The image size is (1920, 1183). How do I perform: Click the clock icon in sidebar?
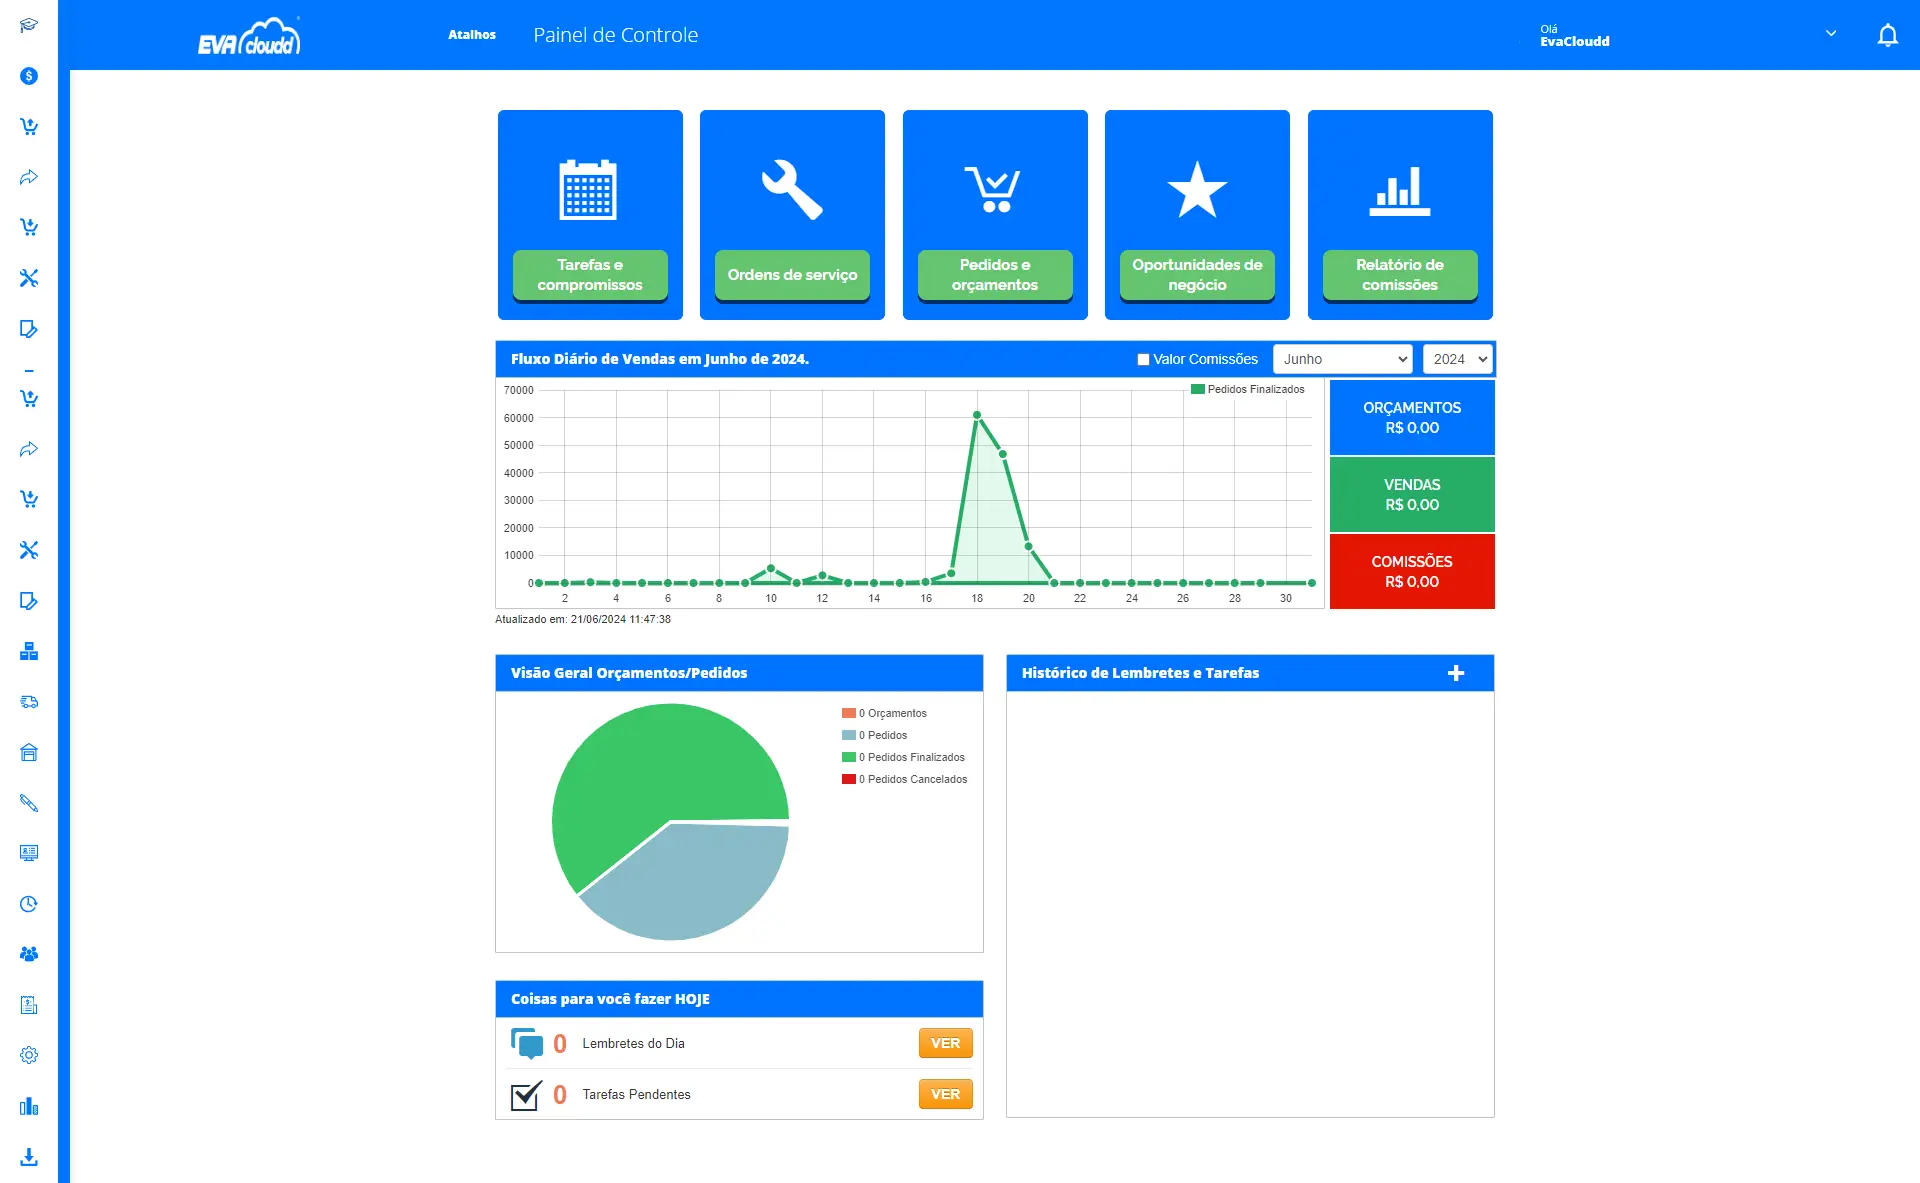coord(29,904)
